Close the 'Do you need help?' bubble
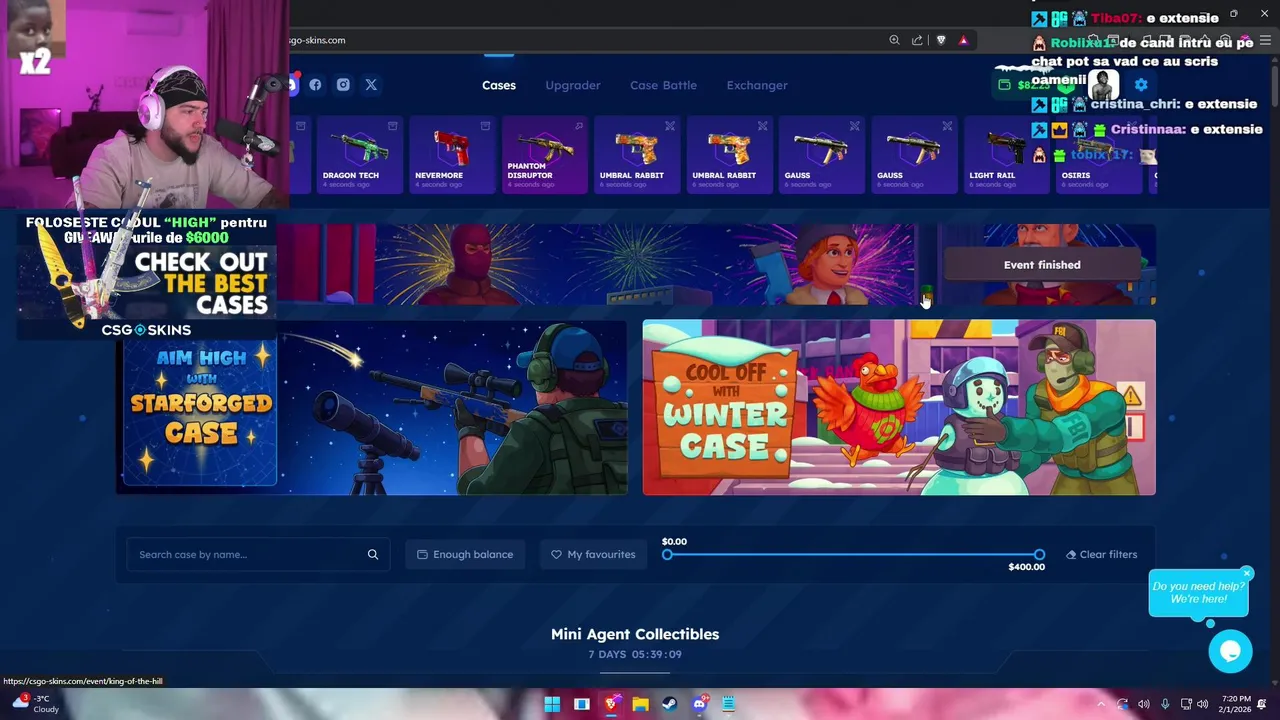1280x720 pixels. coord(1246,574)
